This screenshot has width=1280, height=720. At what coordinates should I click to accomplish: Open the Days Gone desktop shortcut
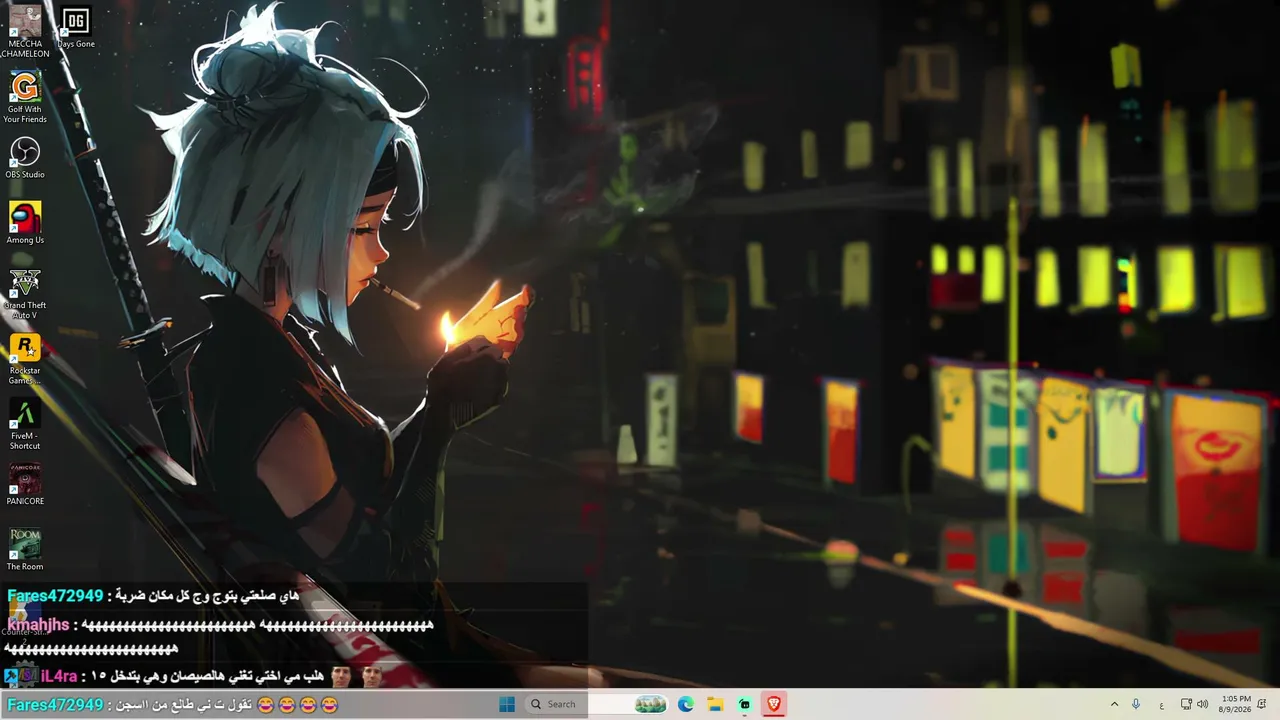pos(76,27)
